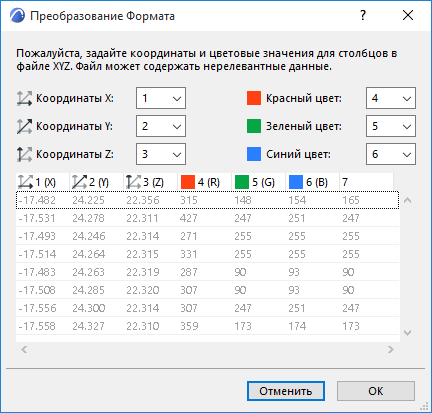The height and width of the screenshot is (413, 432).
Task: Open the Координаты Y column dropdown
Action: (161, 126)
